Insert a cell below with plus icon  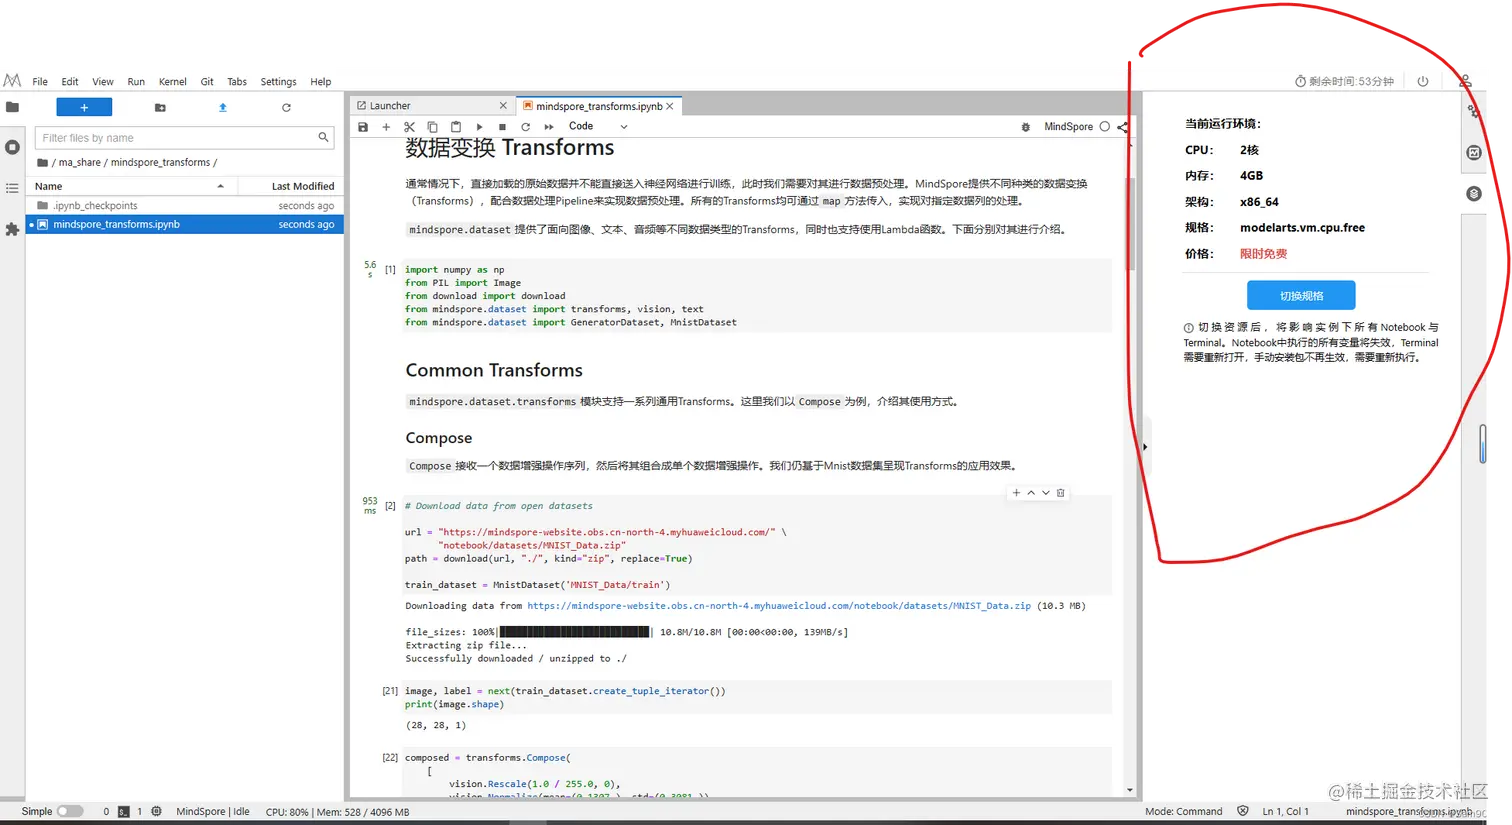pos(386,127)
